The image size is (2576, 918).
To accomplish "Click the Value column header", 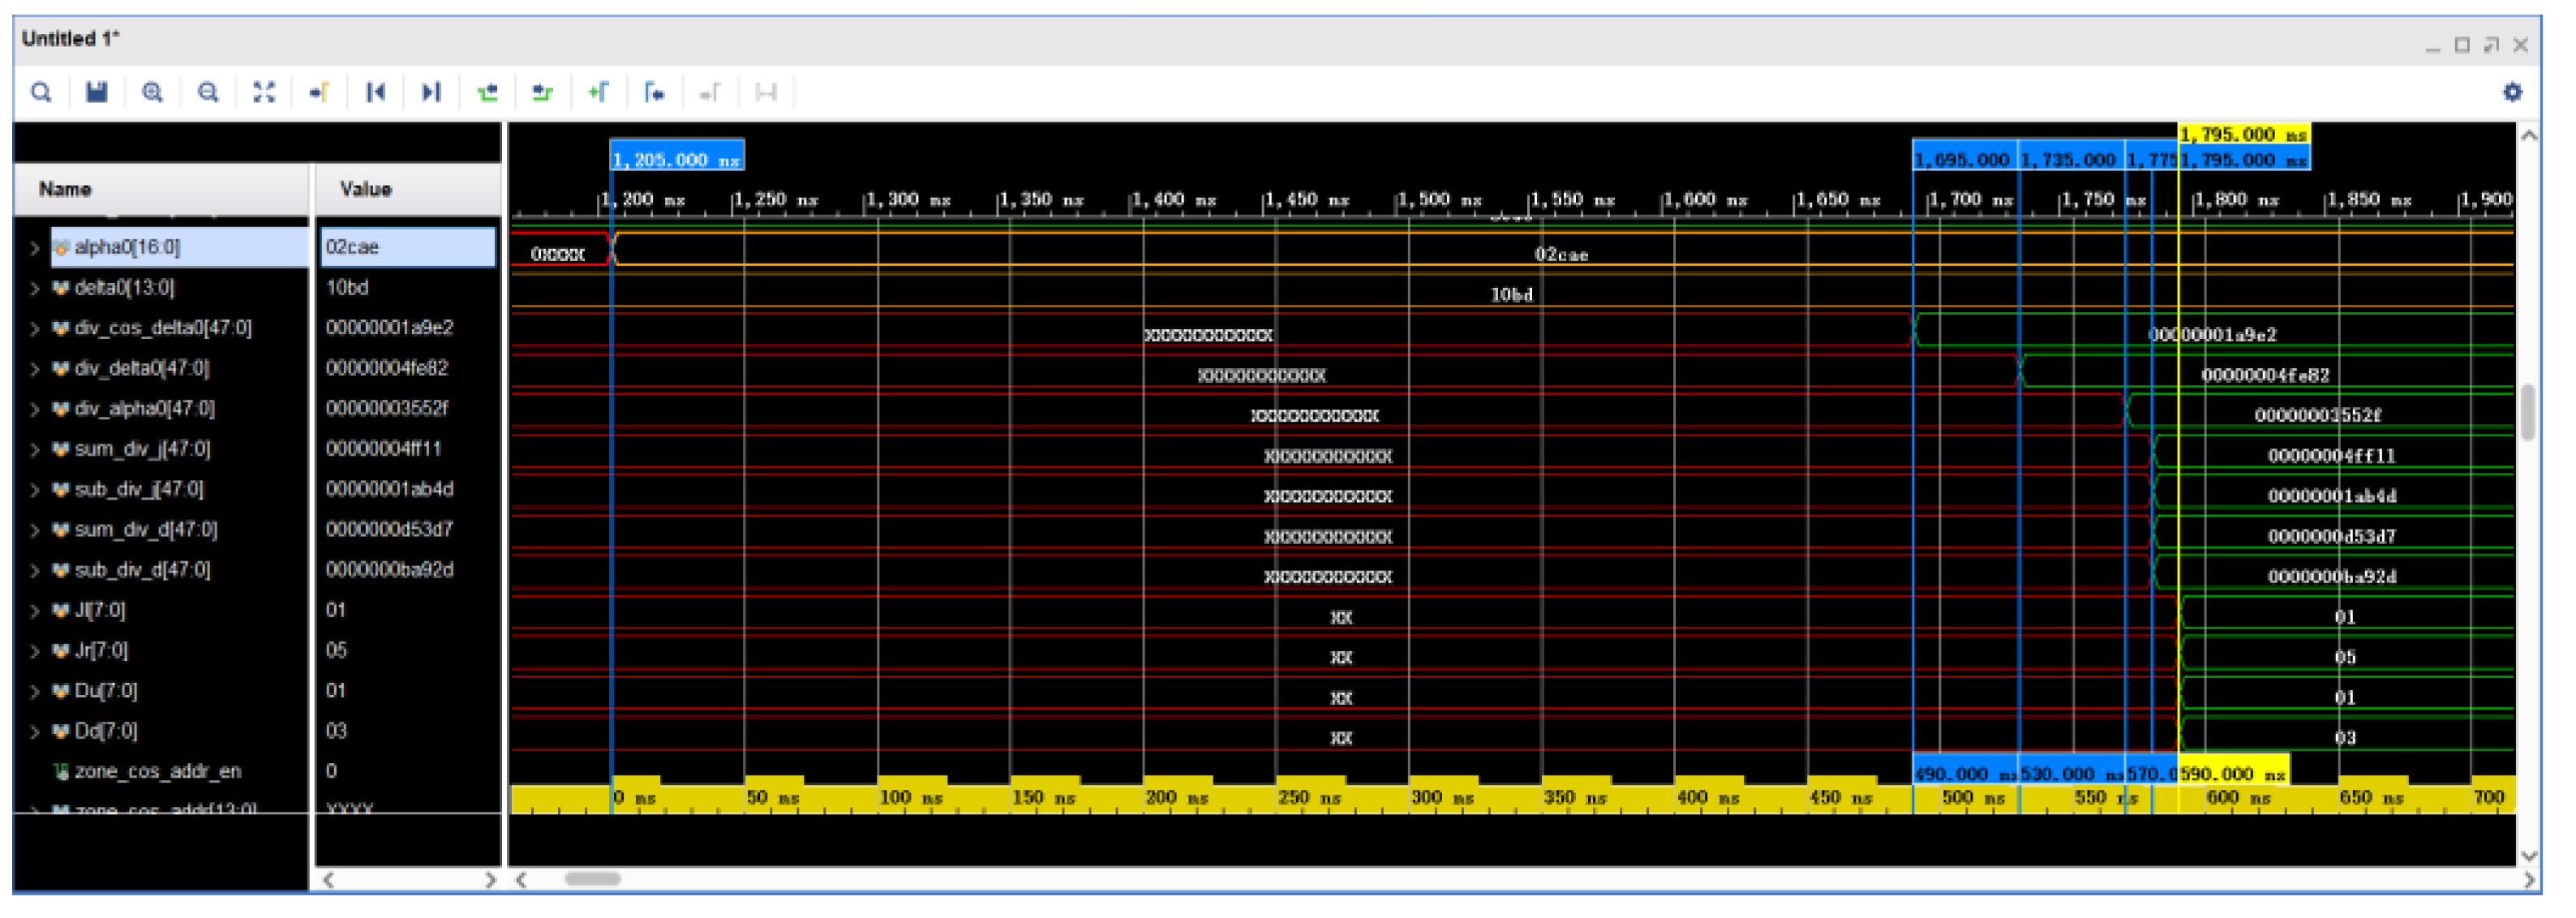I will pyautogui.click(x=365, y=190).
